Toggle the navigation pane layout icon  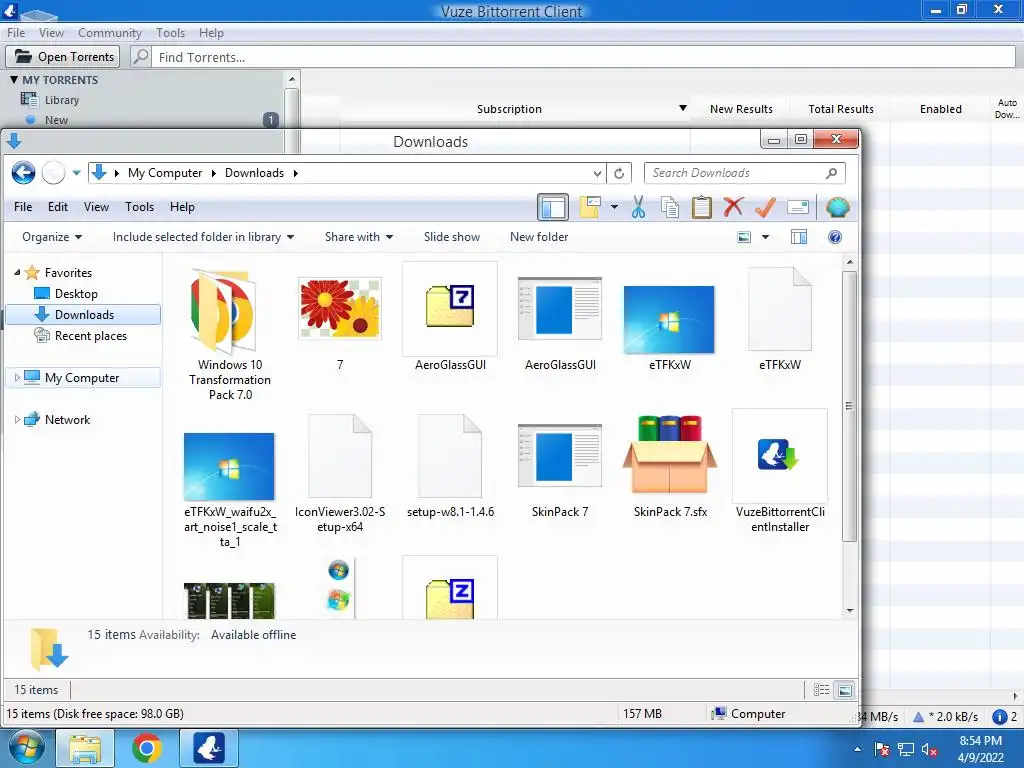point(553,208)
